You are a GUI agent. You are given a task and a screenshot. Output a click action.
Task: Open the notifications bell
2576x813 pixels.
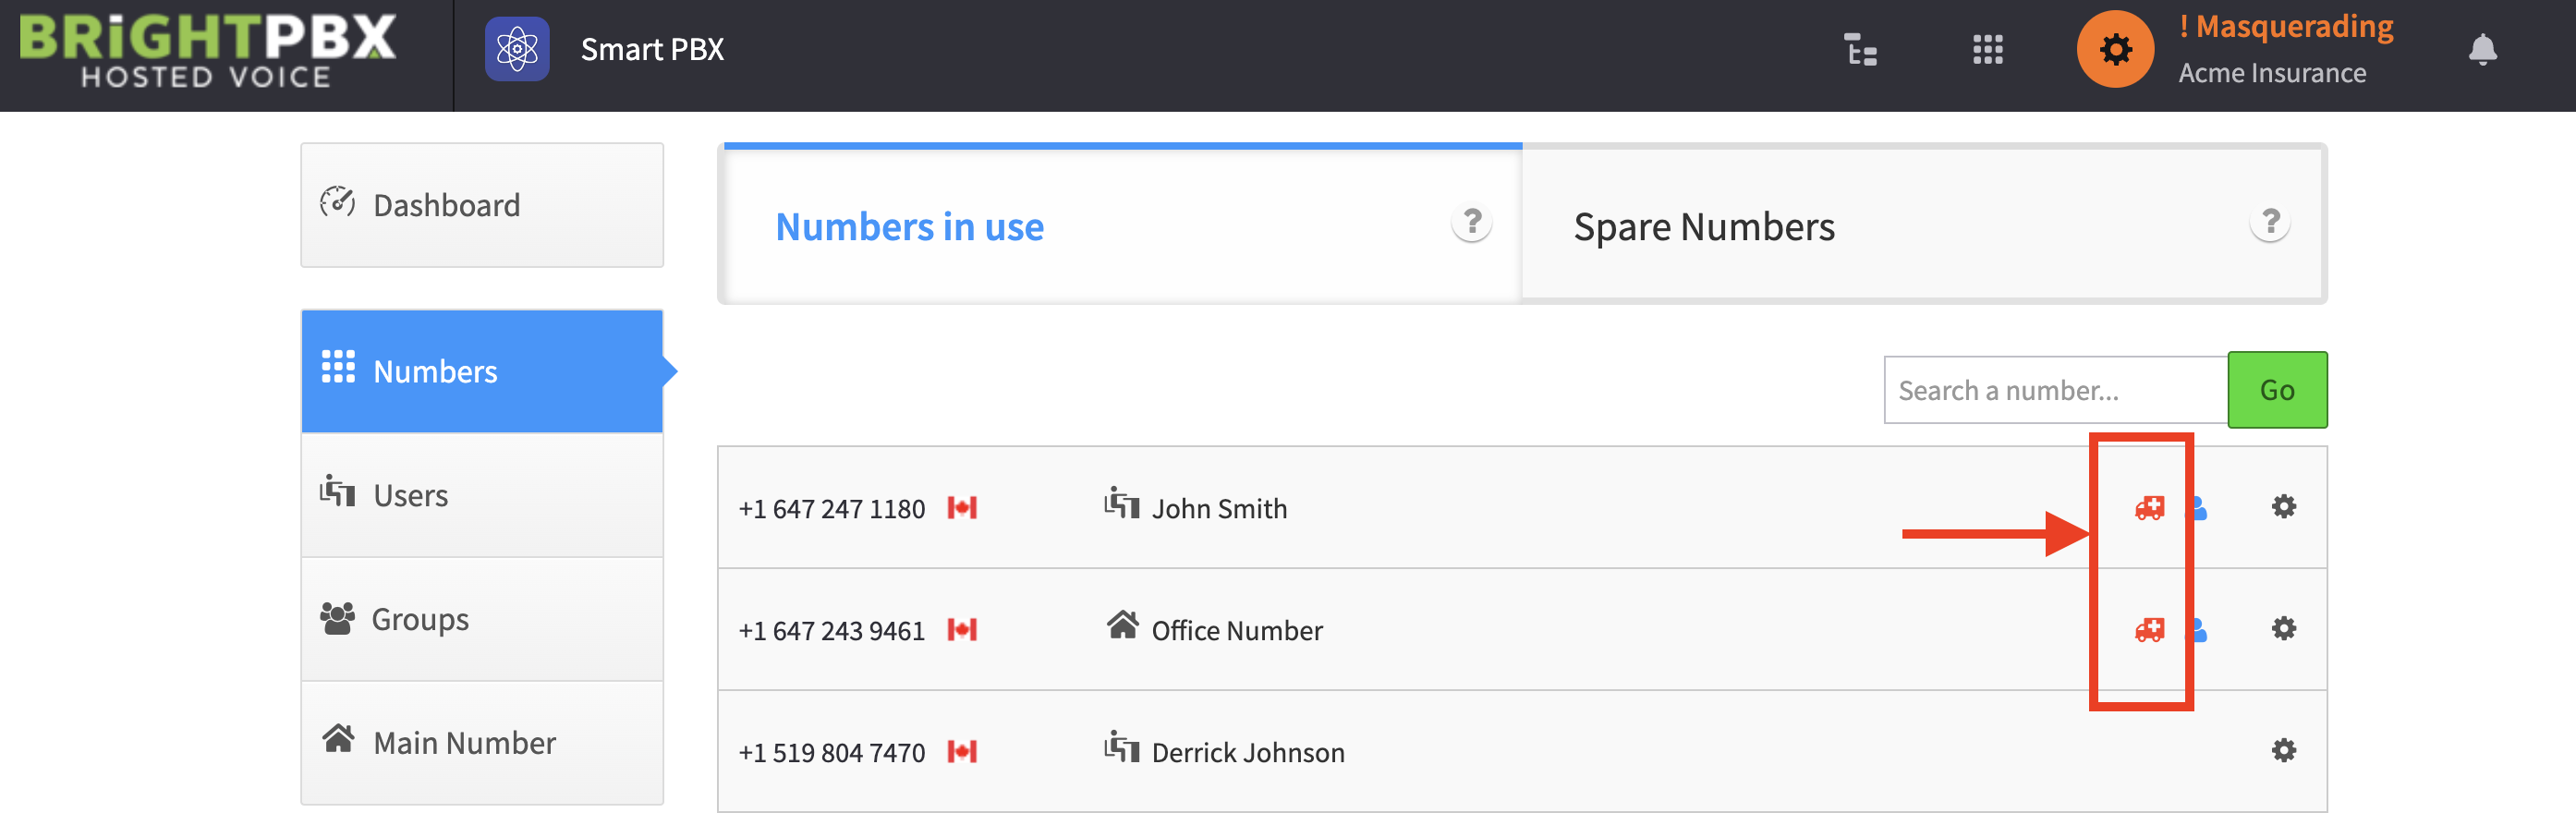pos(2482,49)
